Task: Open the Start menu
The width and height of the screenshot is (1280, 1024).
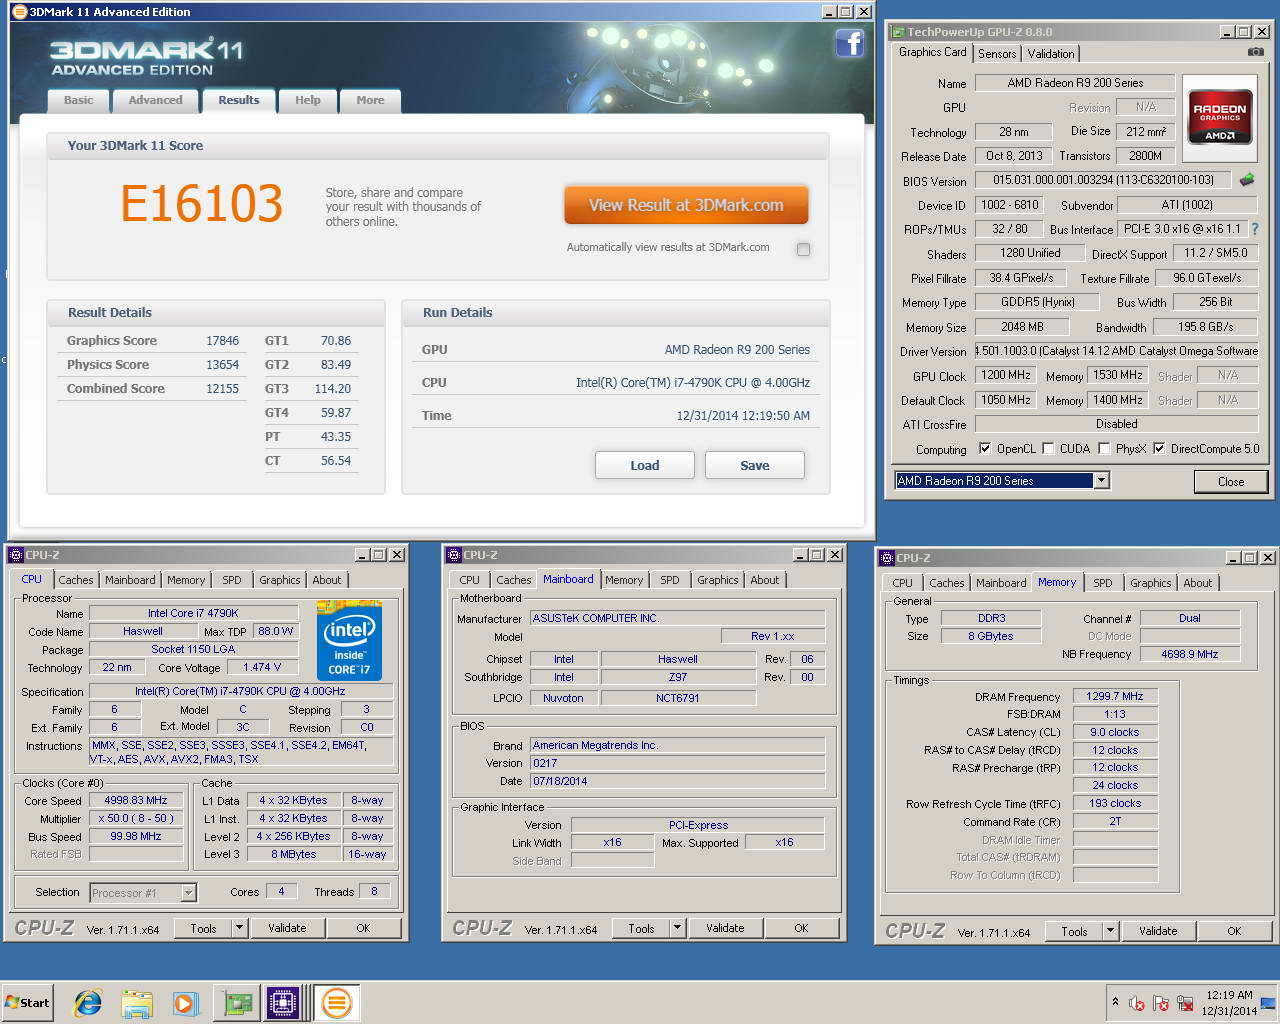Action: click(x=27, y=1003)
